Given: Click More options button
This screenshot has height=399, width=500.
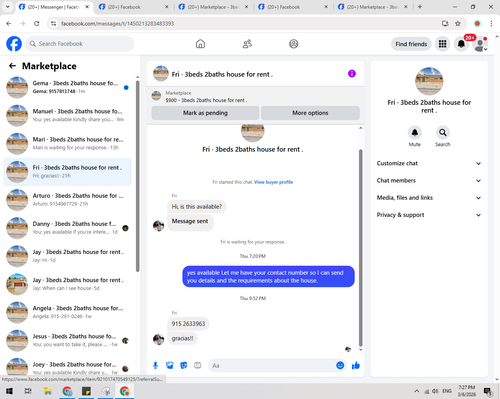Looking at the screenshot, I should 310,113.
